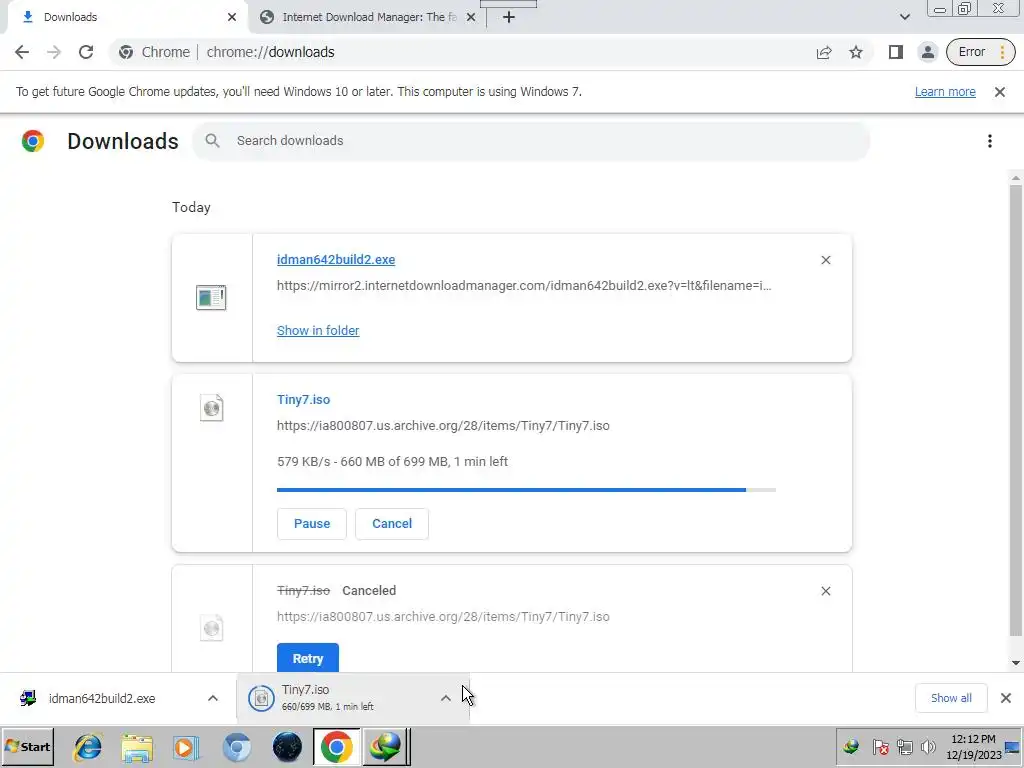Share this page via the share icon
1024x768 pixels.
(824, 52)
